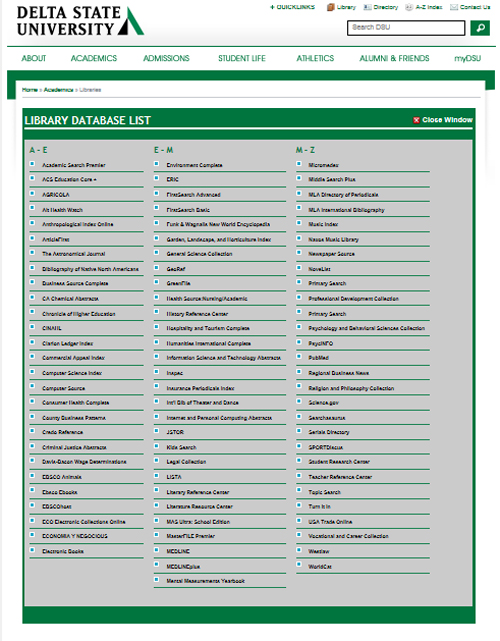The image size is (500, 641).
Task: Open Clarion Ledger Index link
Action: tap(67, 343)
